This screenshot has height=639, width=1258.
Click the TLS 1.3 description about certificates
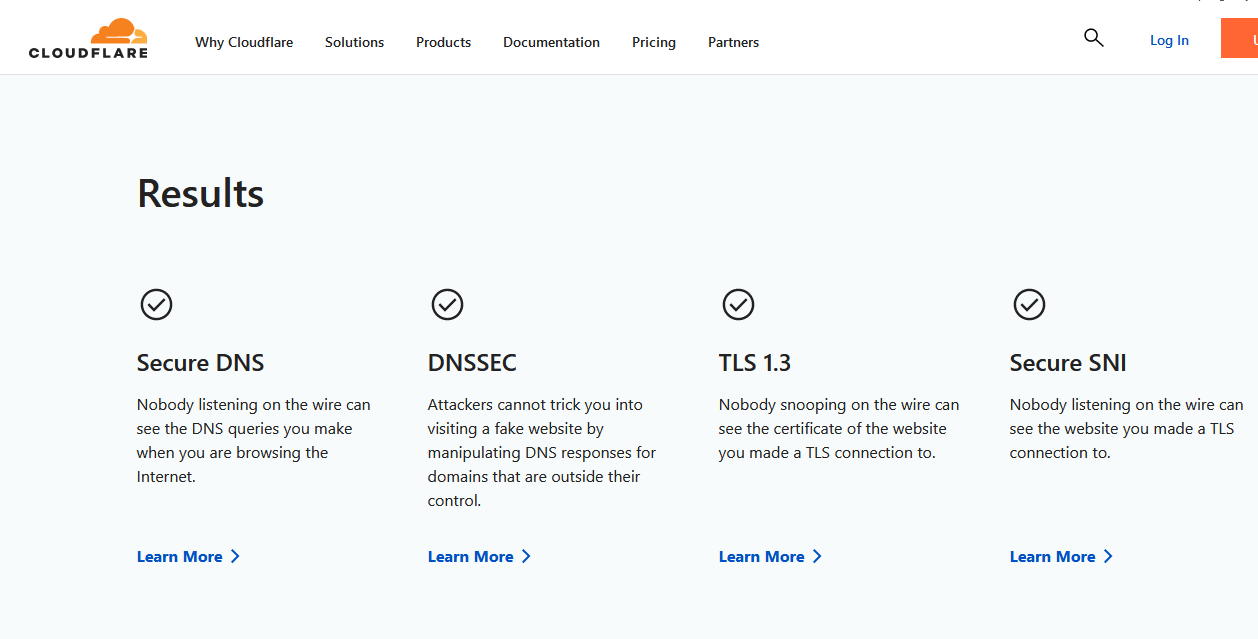point(839,429)
